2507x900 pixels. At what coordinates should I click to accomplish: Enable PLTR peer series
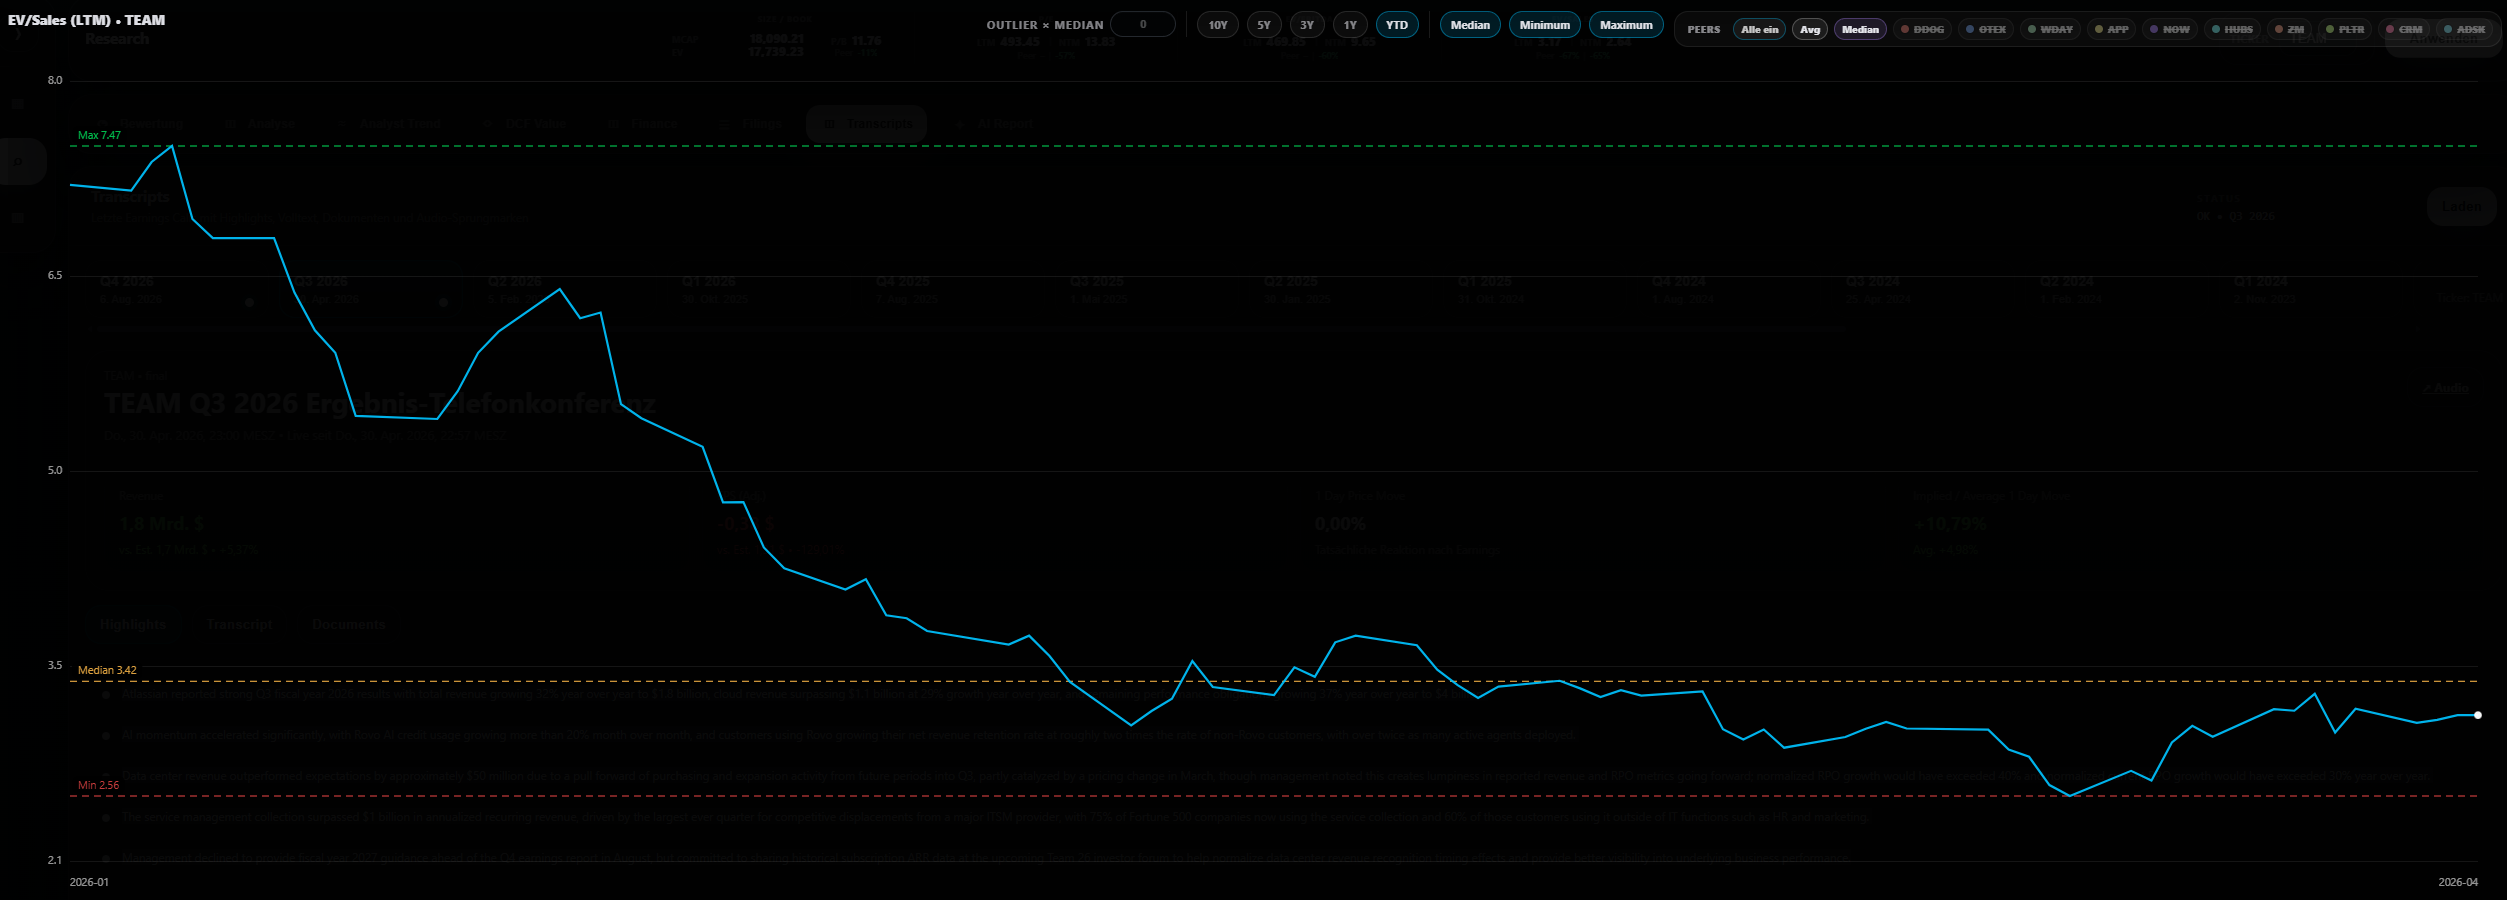tap(2345, 30)
